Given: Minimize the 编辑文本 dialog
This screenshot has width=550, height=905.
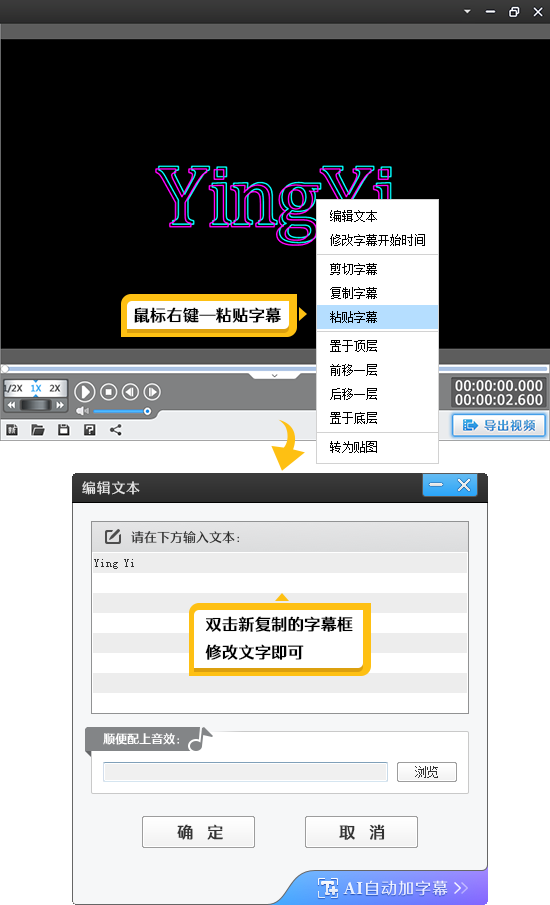Looking at the screenshot, I should [x=436, y=485].
